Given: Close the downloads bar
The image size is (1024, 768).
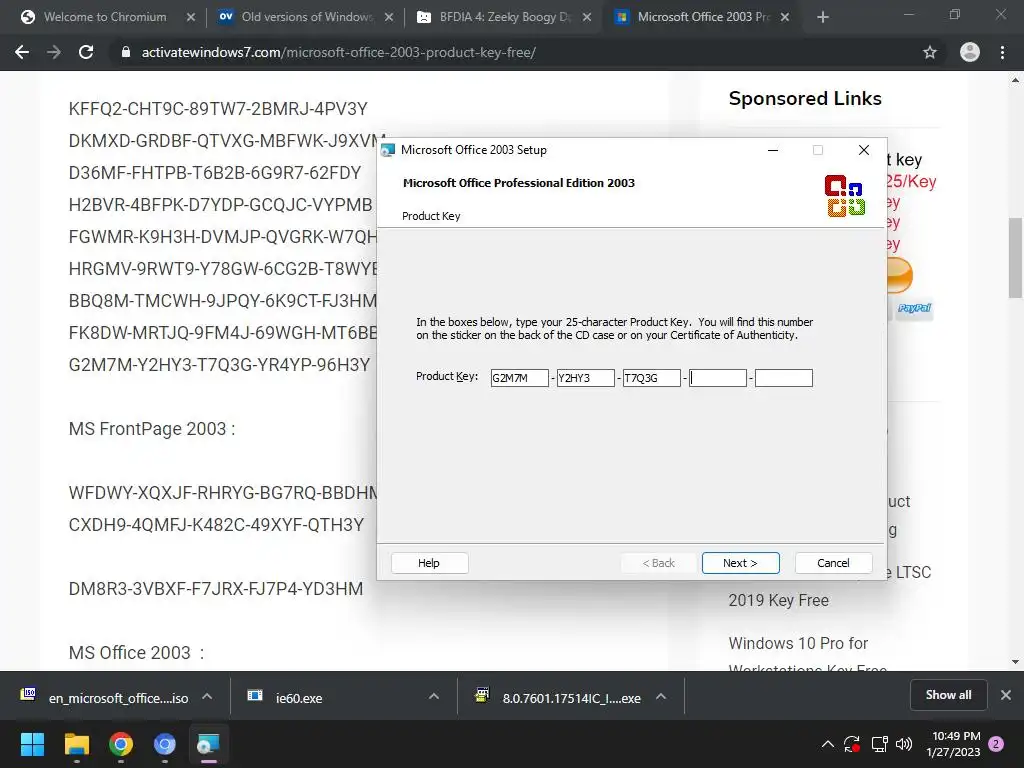Looking at the screenshot, I should click(1006, 695).
